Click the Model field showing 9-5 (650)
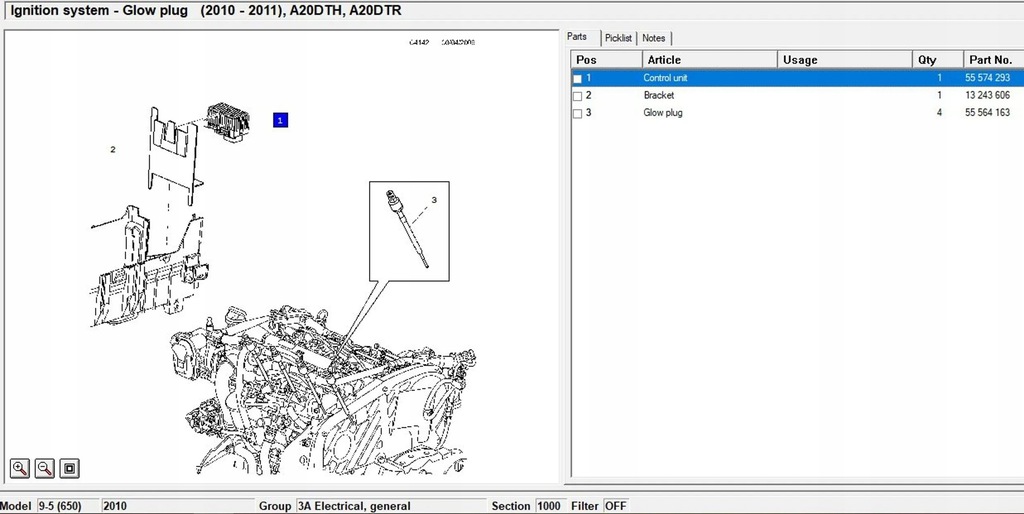Screen dimensions: 1024x514 pyautogui.click(x=68, y=506)
